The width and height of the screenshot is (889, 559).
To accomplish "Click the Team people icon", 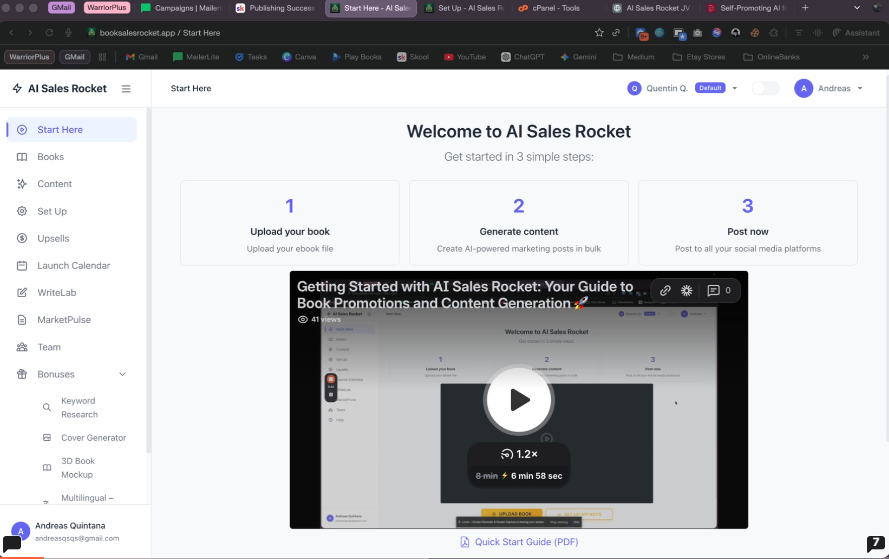I will [x=22, y=347].
